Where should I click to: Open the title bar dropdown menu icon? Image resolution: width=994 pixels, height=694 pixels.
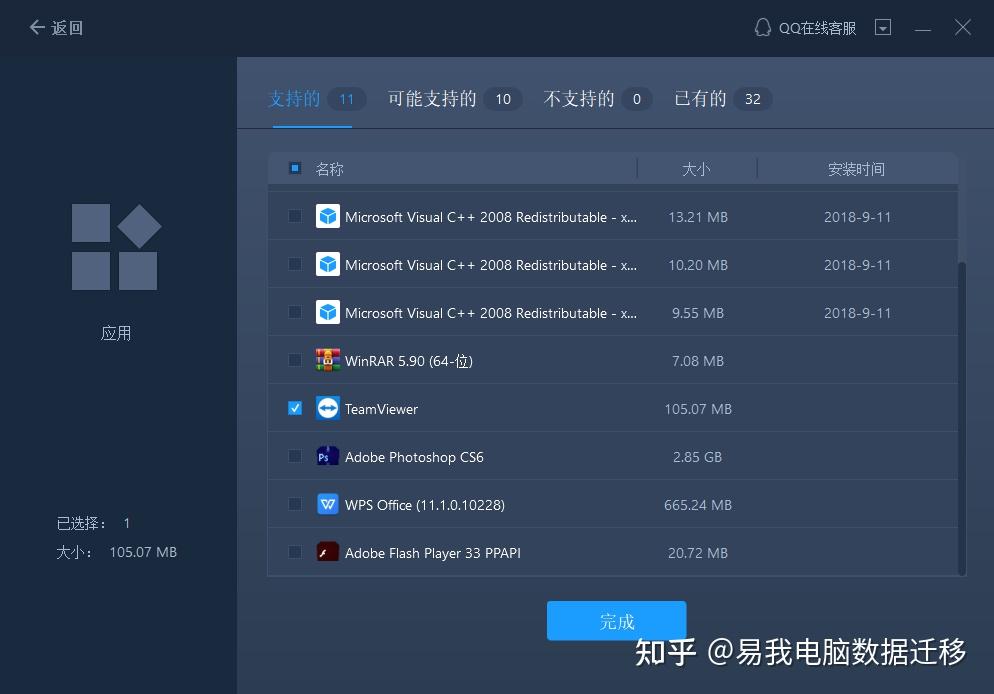tap(882, 27)
